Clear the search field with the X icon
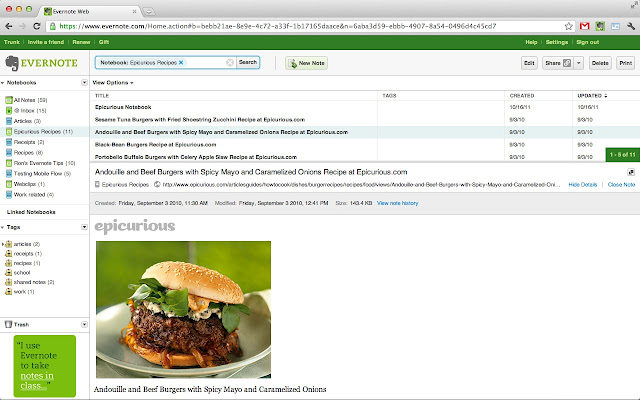This screenshot has width=640, height=400. pos(230,62)
